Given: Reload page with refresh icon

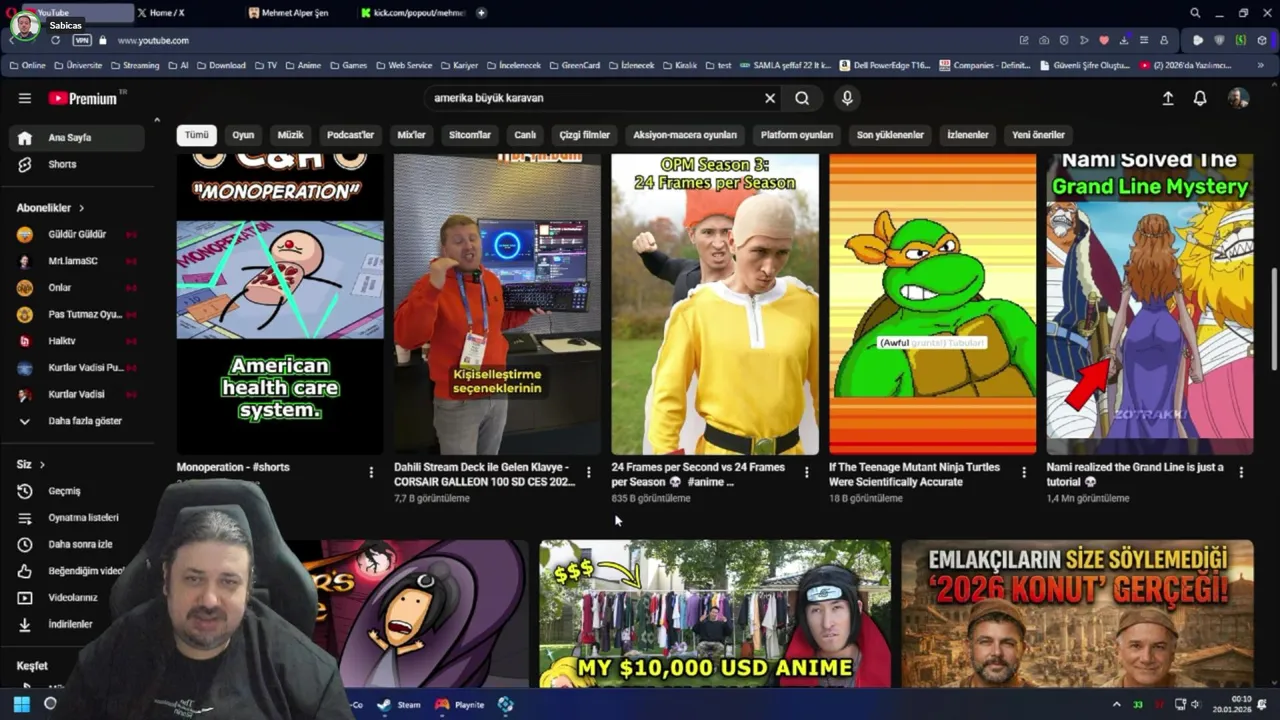Looking at the screenshot, I should click(x=55, y=40).
